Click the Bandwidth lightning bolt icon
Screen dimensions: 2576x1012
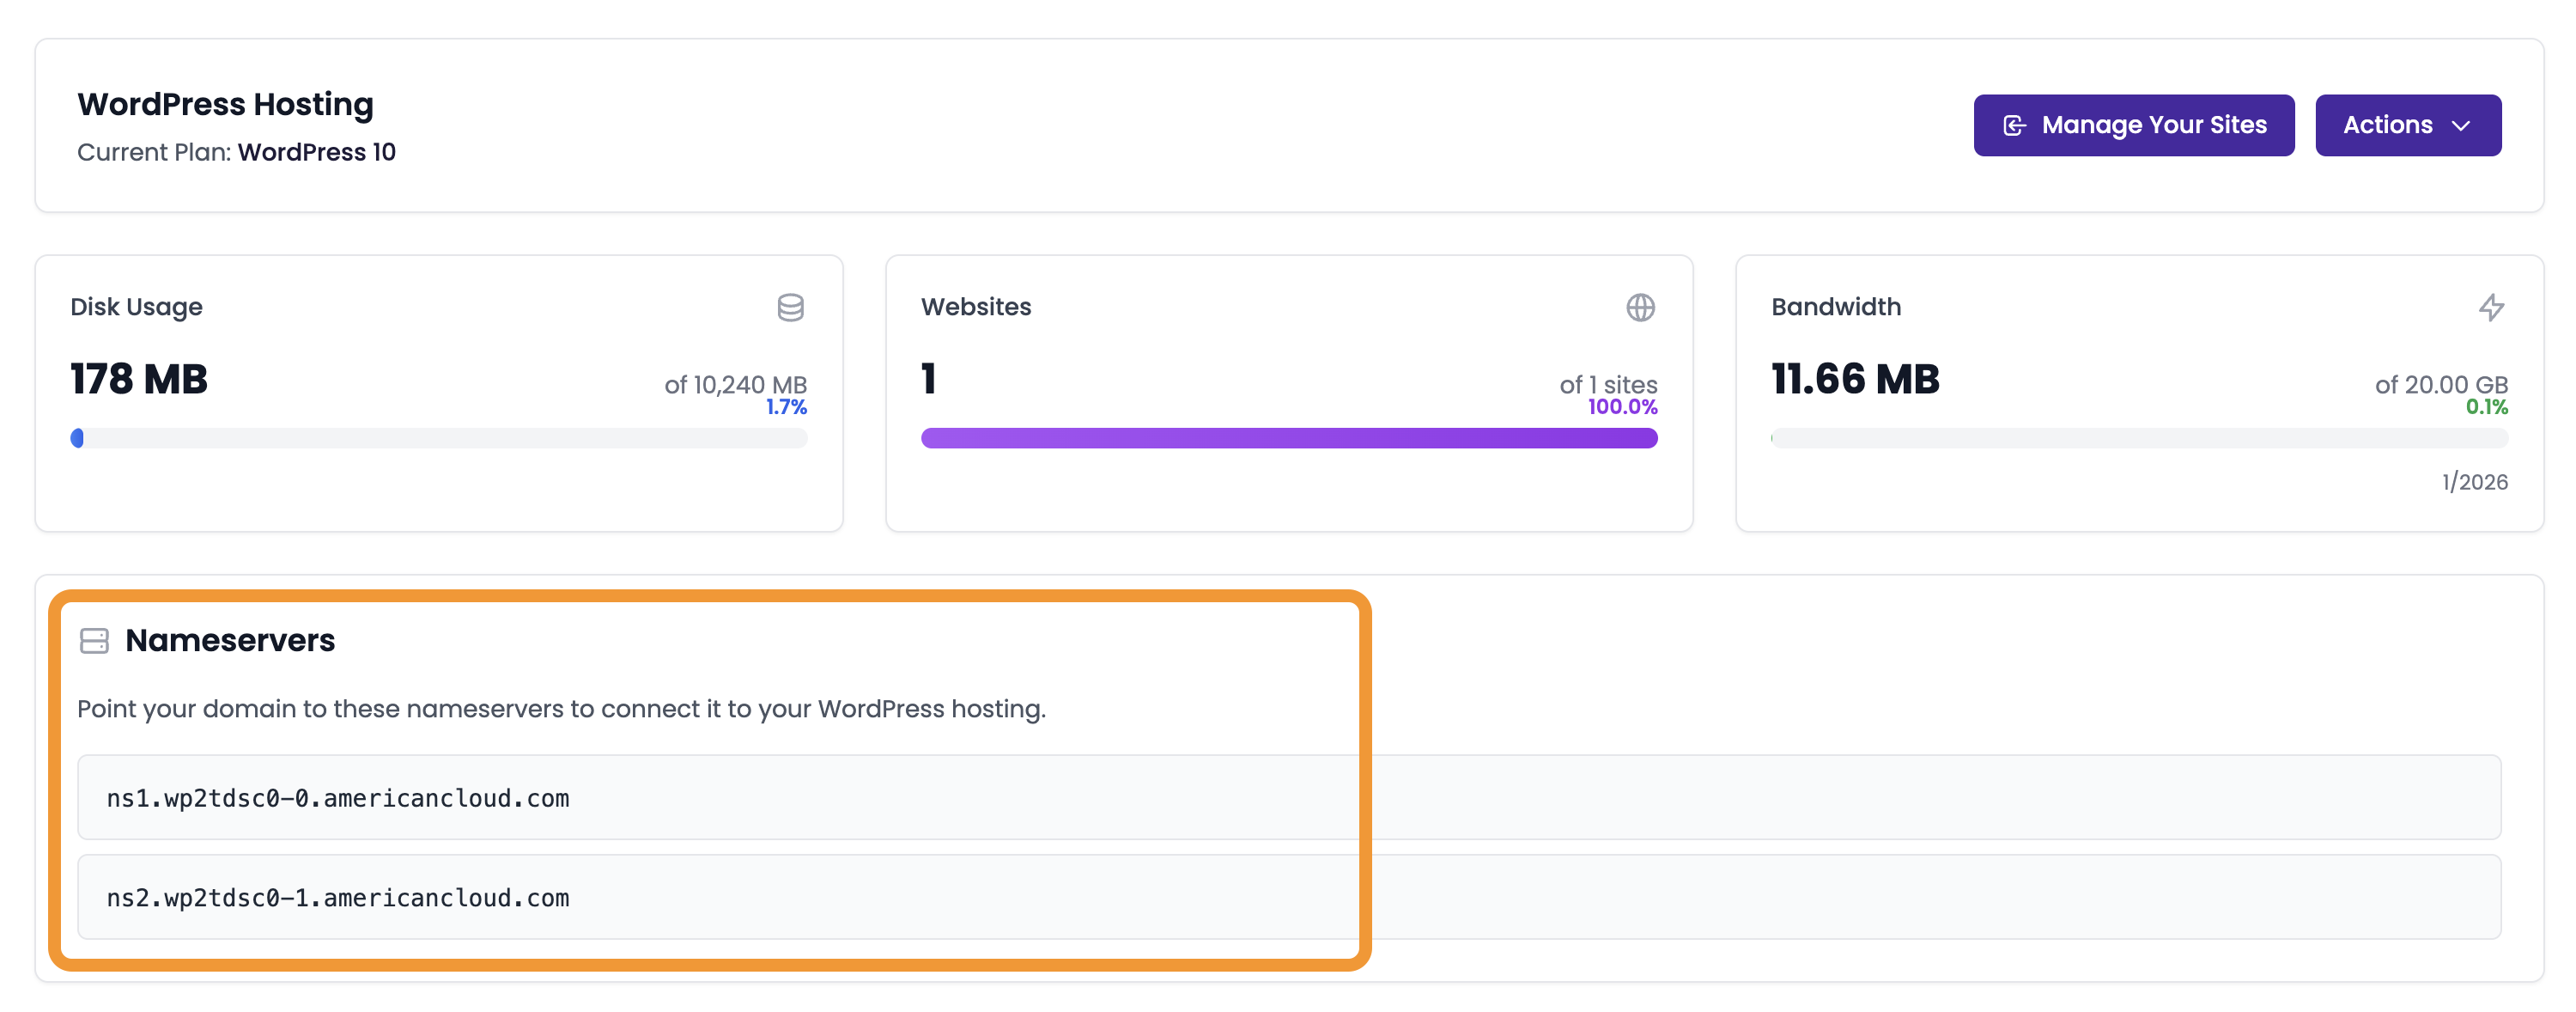pos(2491,307)
